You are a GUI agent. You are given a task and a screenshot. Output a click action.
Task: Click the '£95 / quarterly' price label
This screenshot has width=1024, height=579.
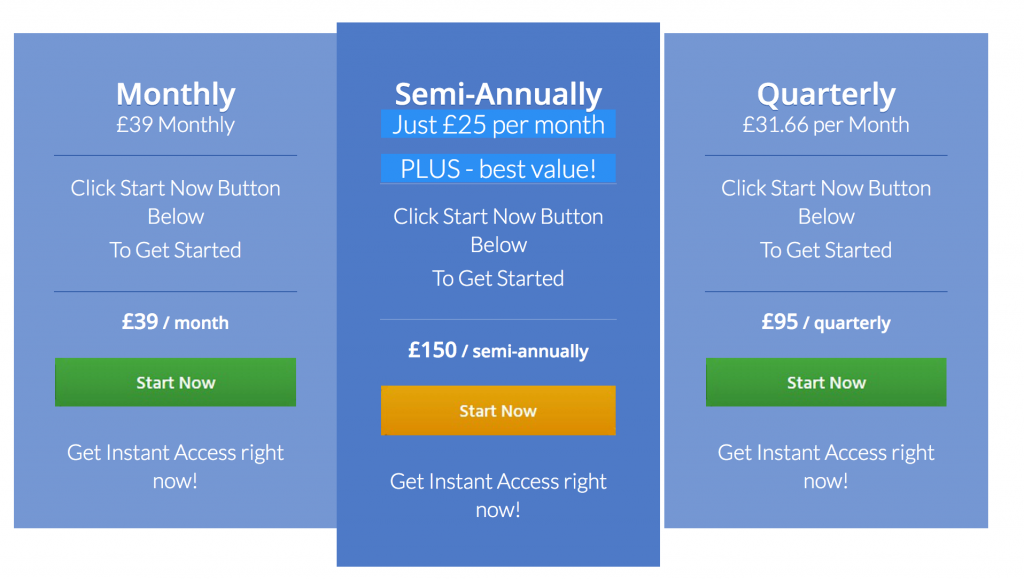coord(826,322)
